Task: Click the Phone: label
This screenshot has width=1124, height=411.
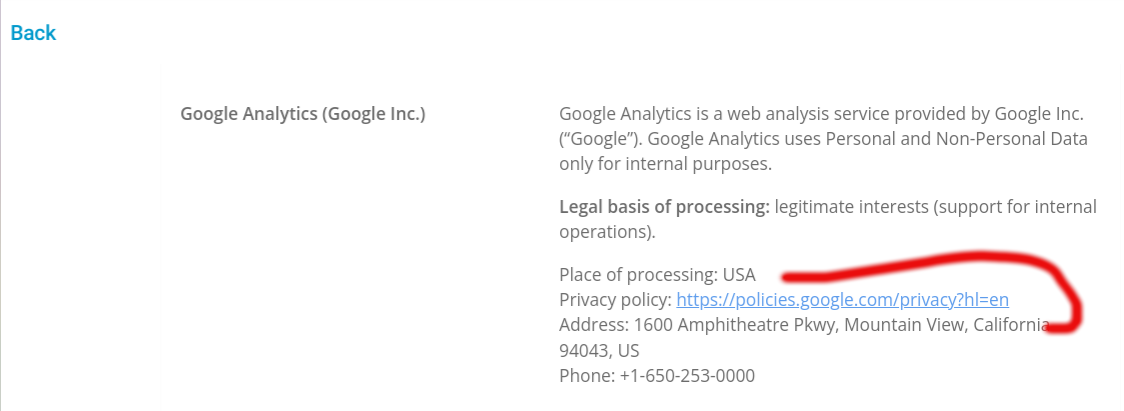Action: [x=587, y=375]
